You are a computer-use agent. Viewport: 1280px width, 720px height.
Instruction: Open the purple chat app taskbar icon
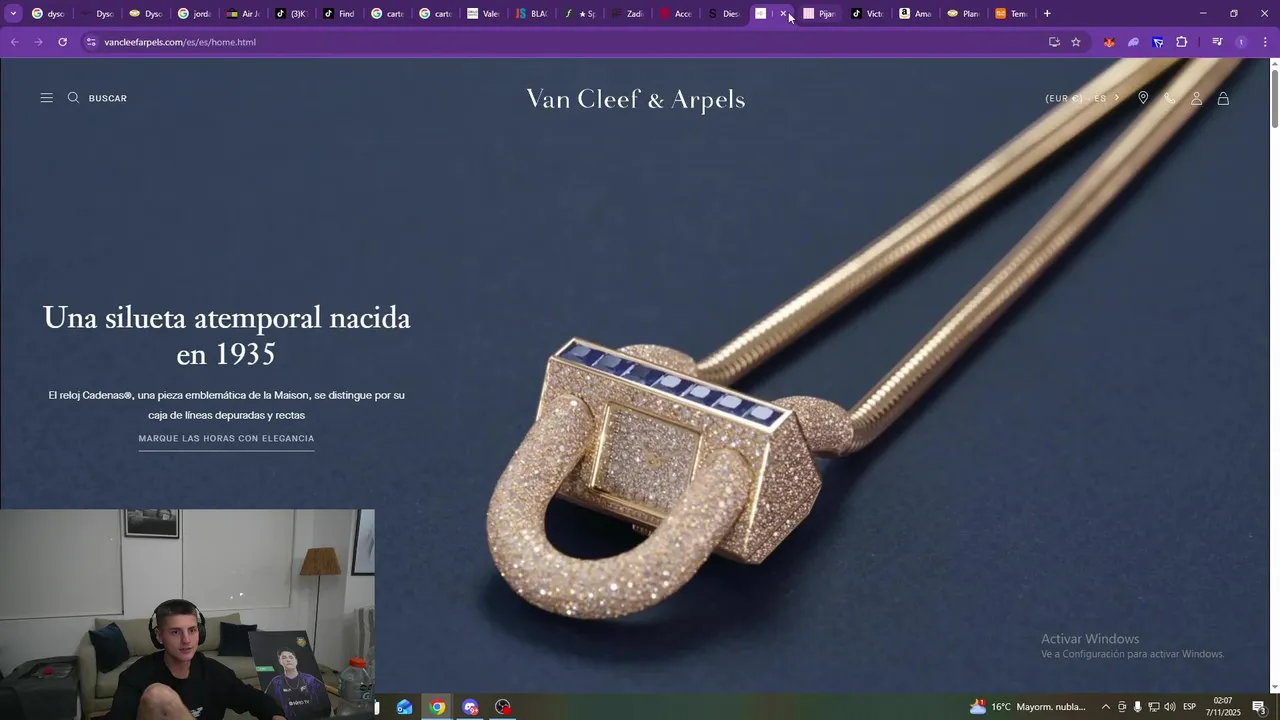tap(470, 707)
